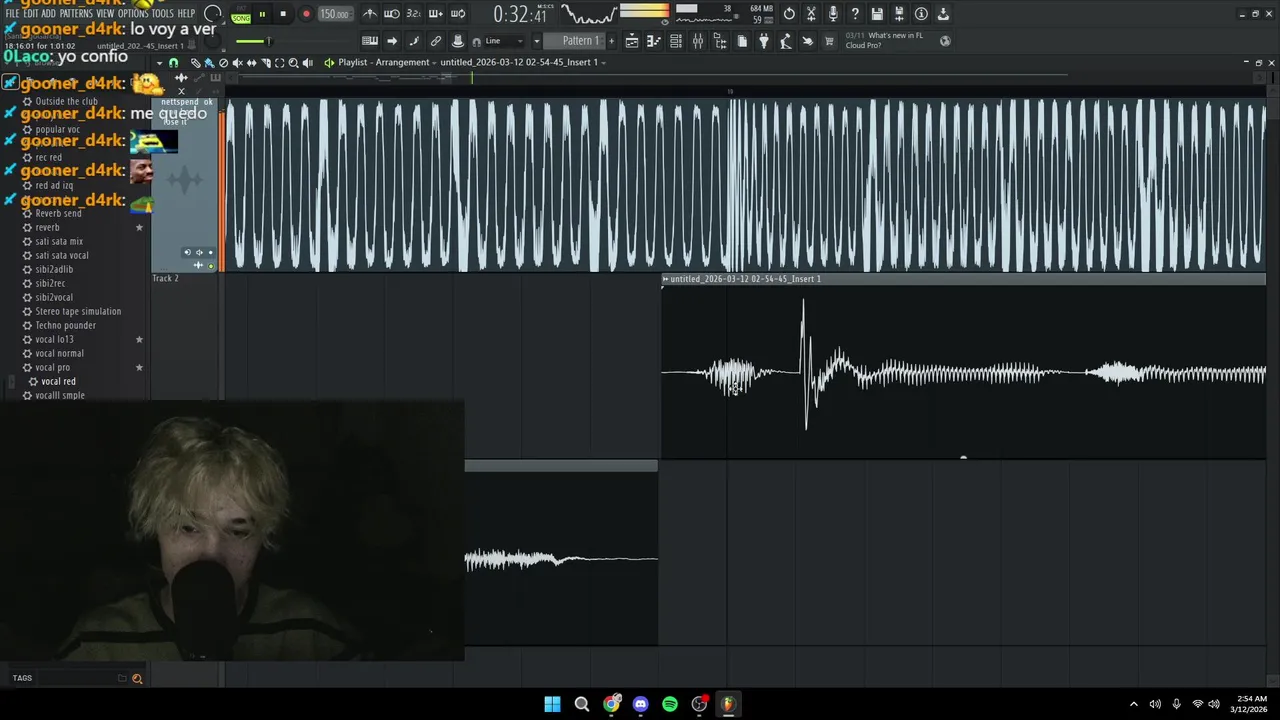The image size is (1280, 720).
Task: Toggle the 3-2-1 countdown before recording
Action: click(414, 14)
